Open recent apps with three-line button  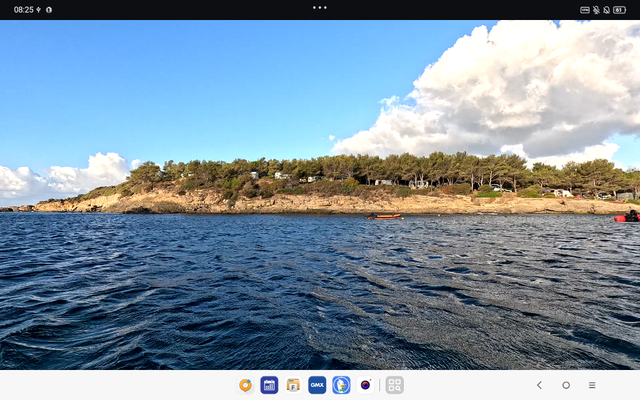[x=592, y=385]
